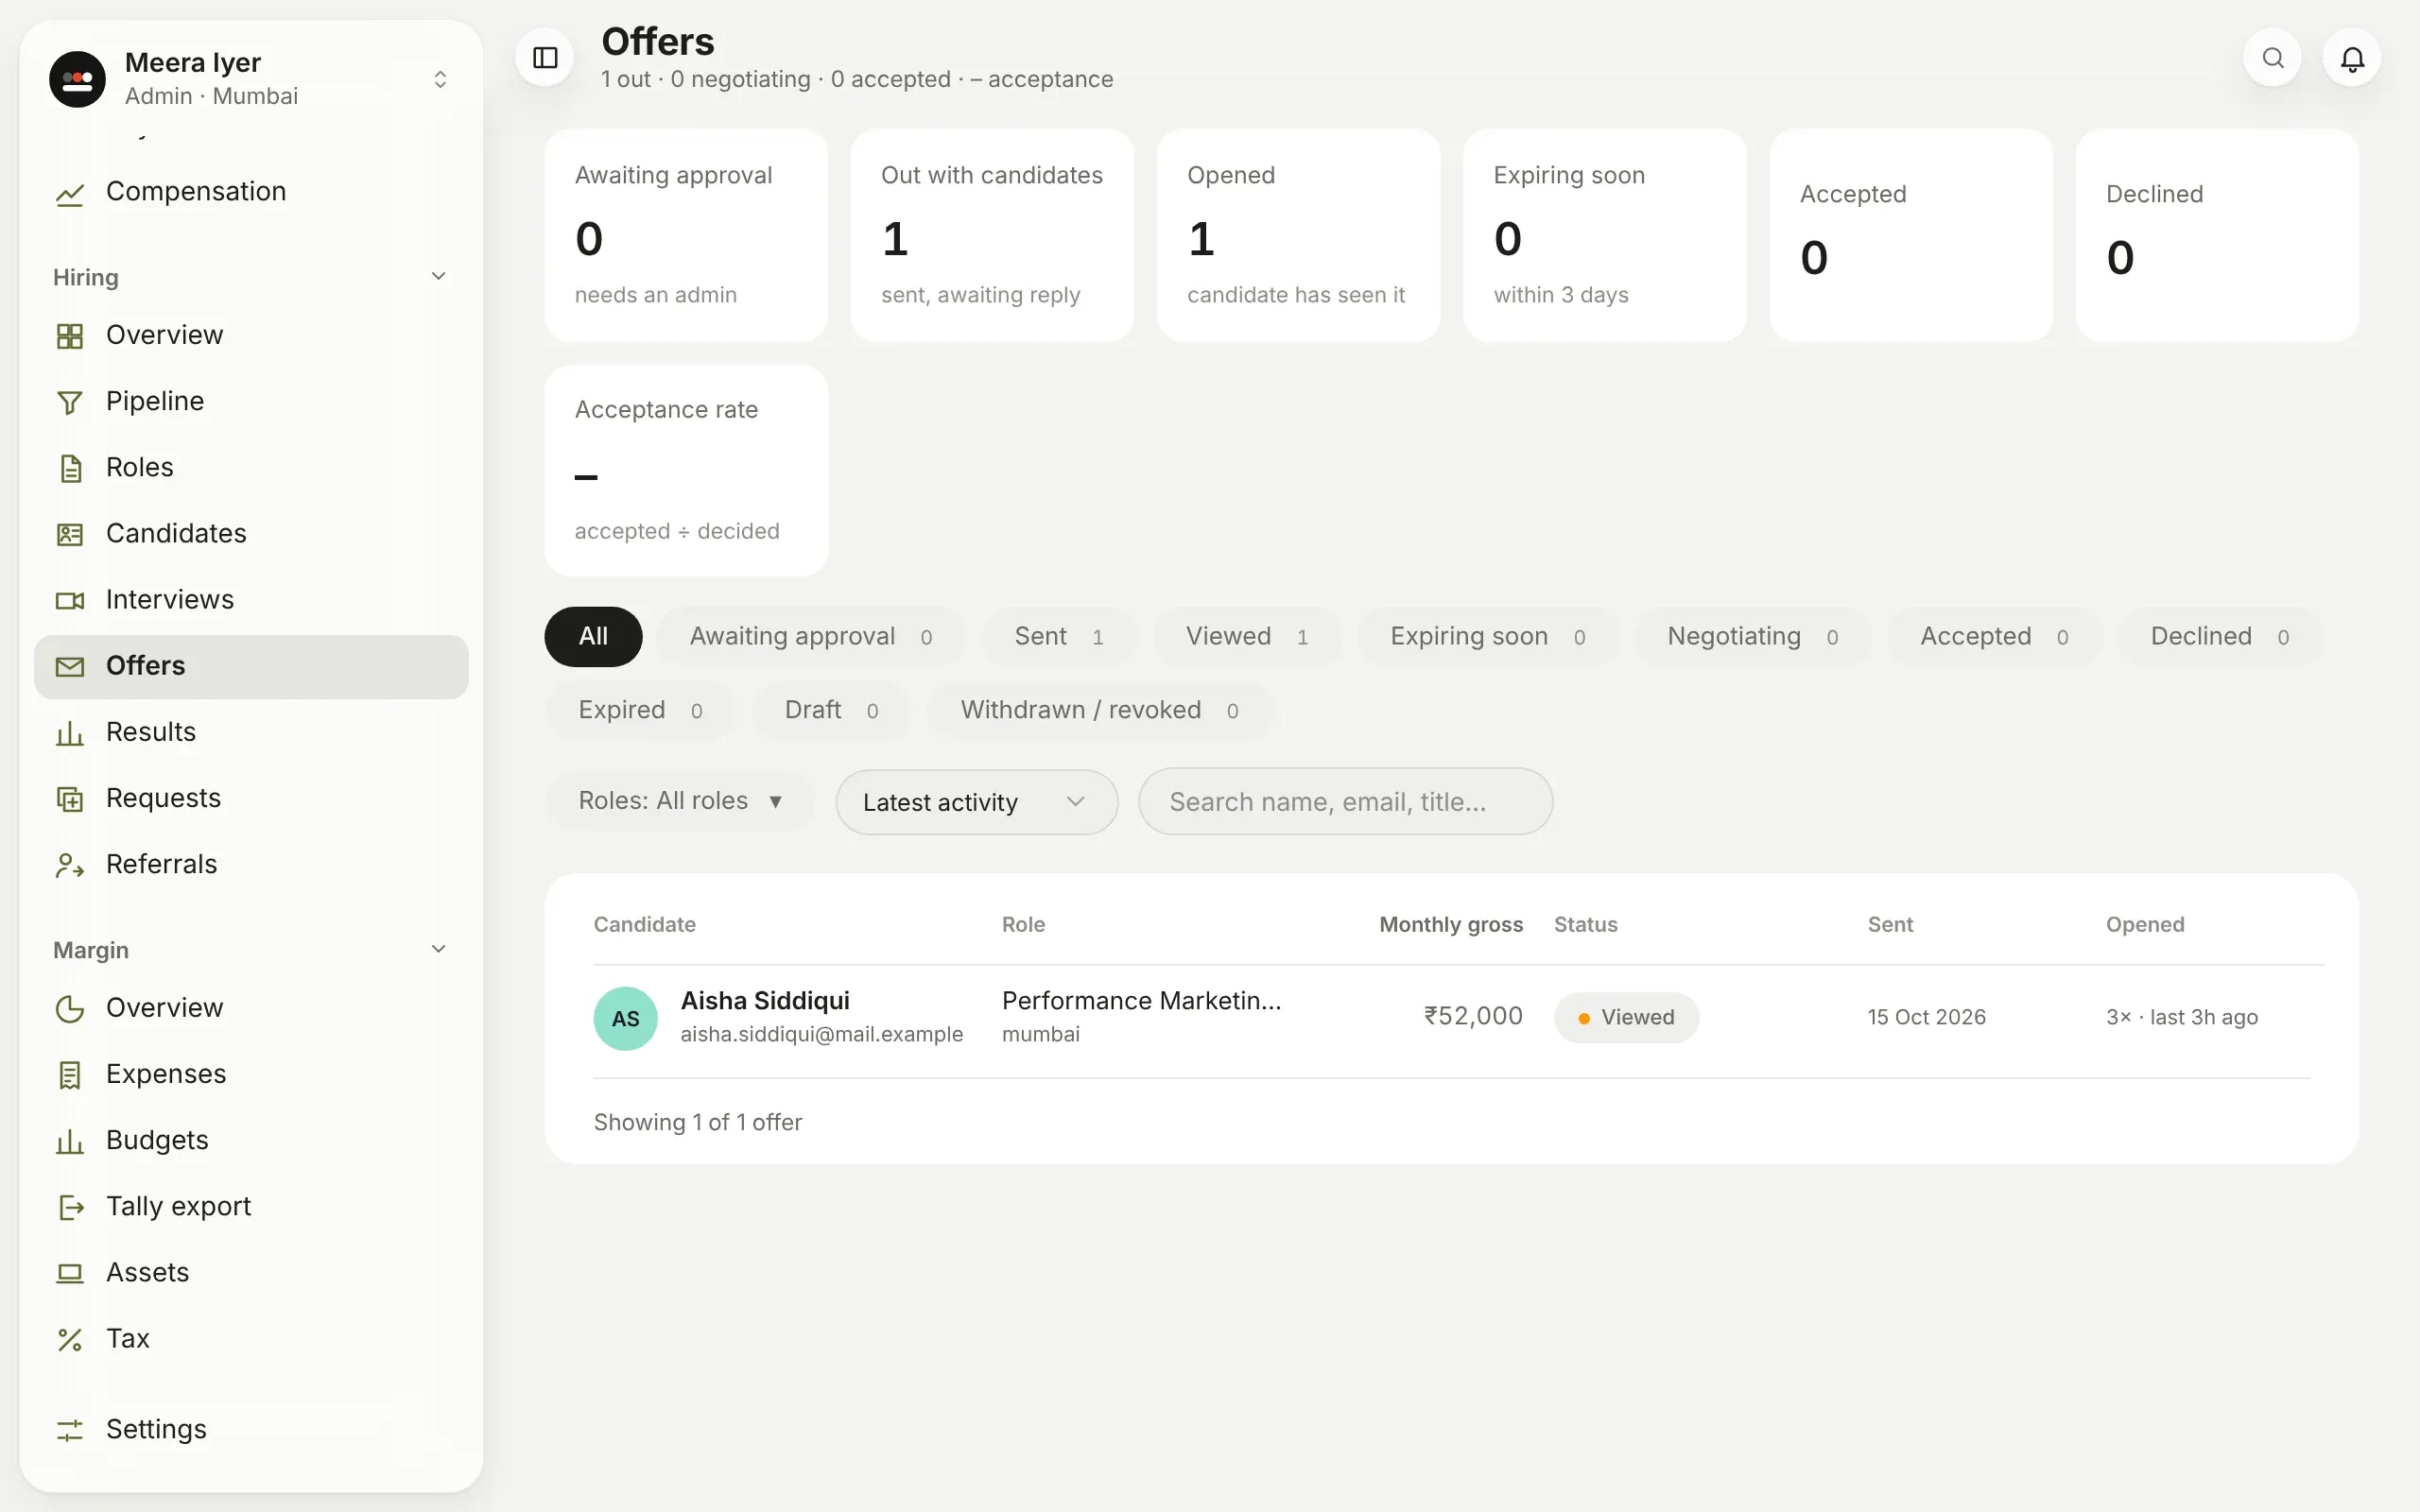2420x1512 pixels.
Task: Filter by Expiring soon tab
Action: tap(1488, 636)
